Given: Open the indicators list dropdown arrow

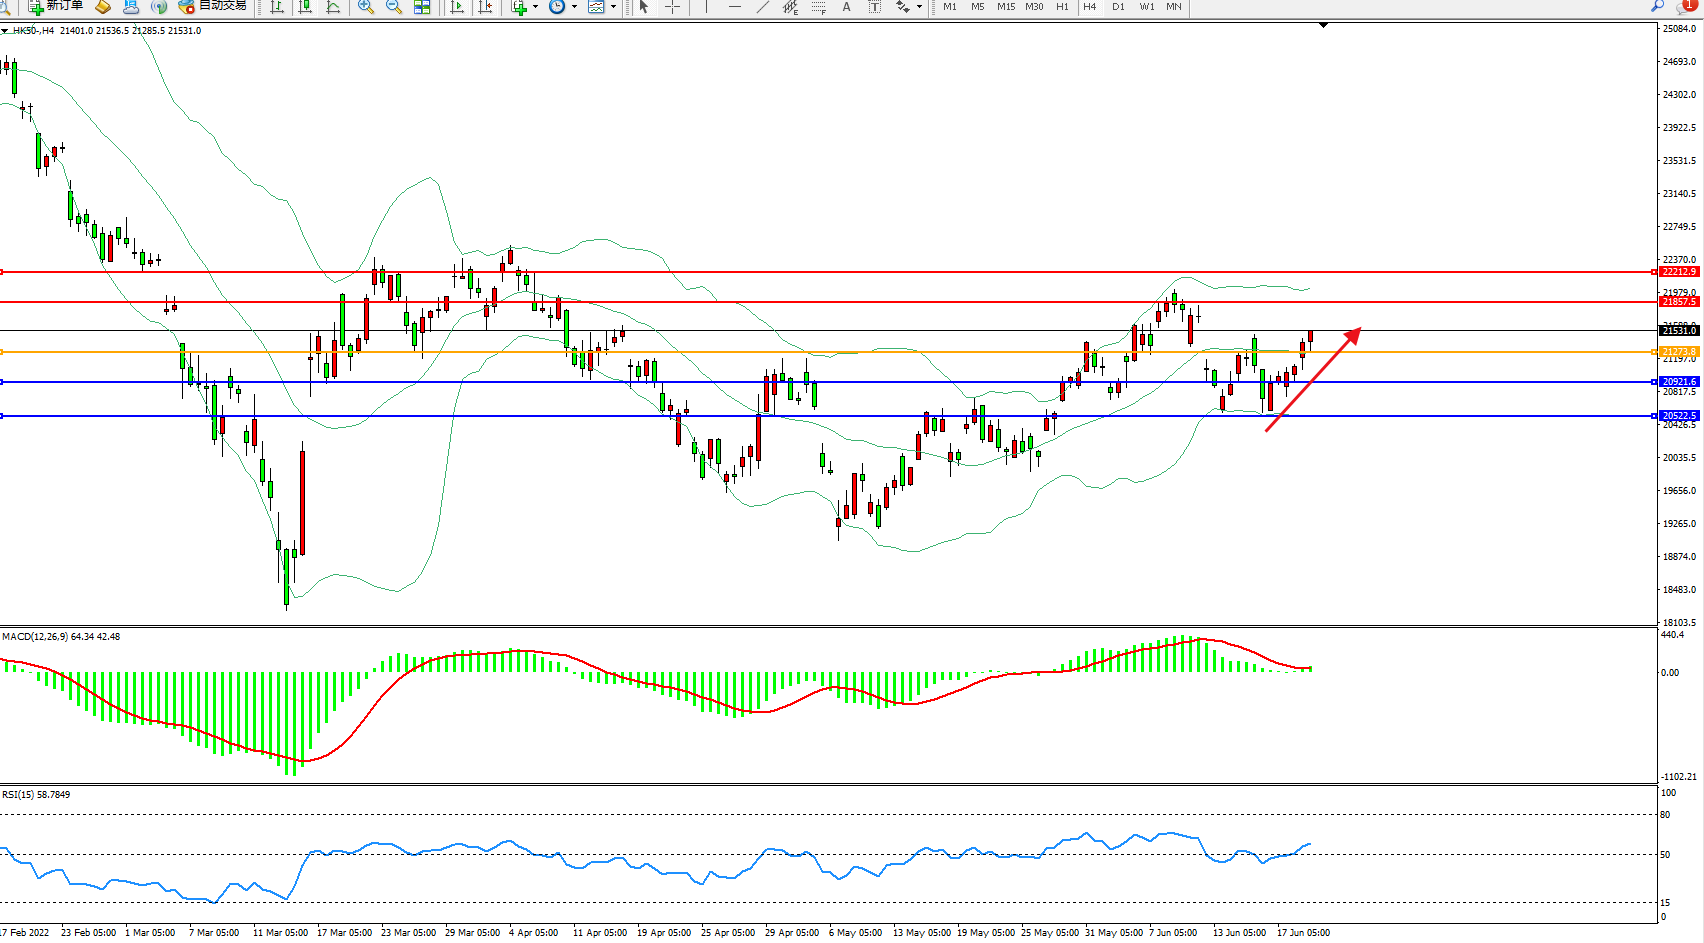Looking at the screenshot, I should pos(535,7).
